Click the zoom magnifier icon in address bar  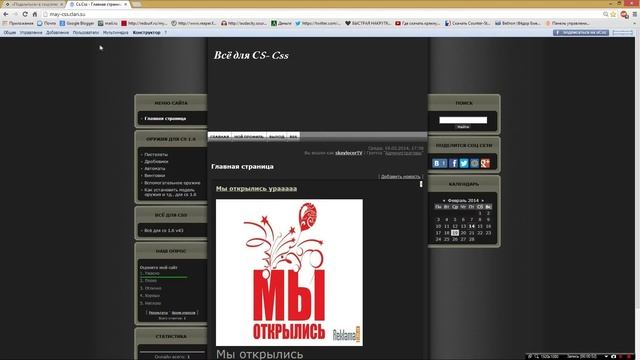pyautogui.click(x=606, y=14)
